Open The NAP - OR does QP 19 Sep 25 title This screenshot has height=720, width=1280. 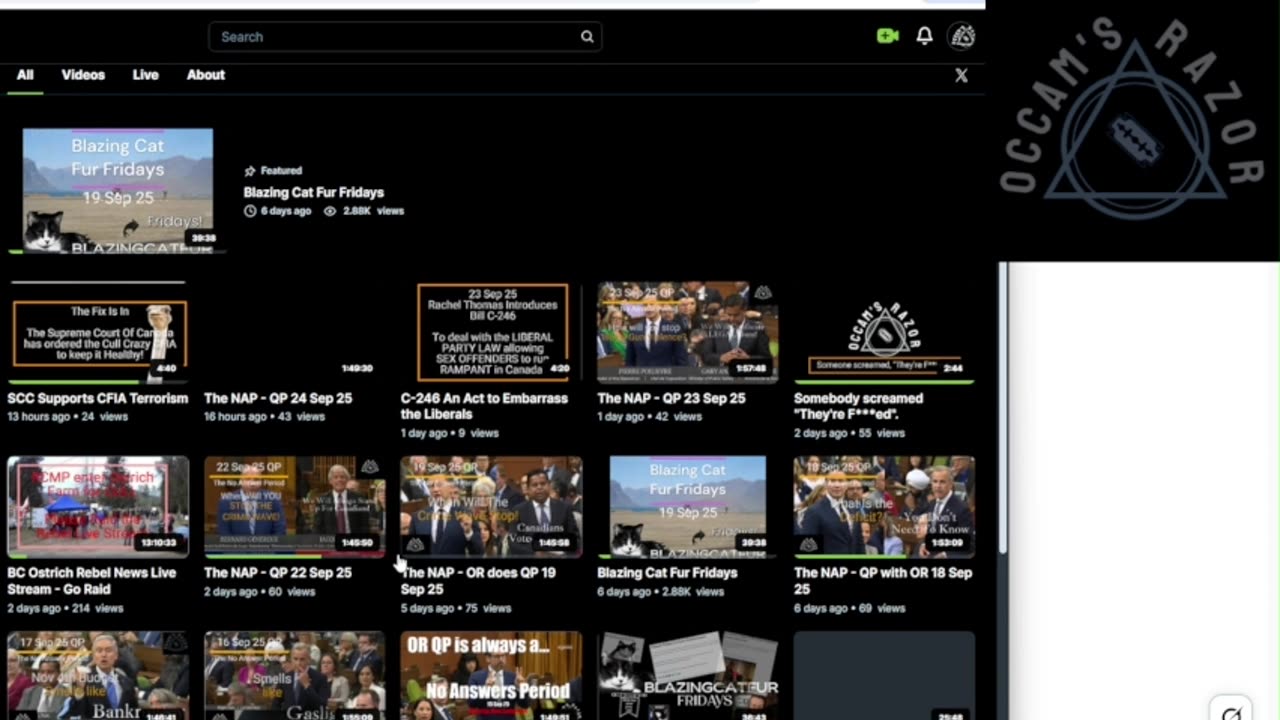(x=478, y=581)
